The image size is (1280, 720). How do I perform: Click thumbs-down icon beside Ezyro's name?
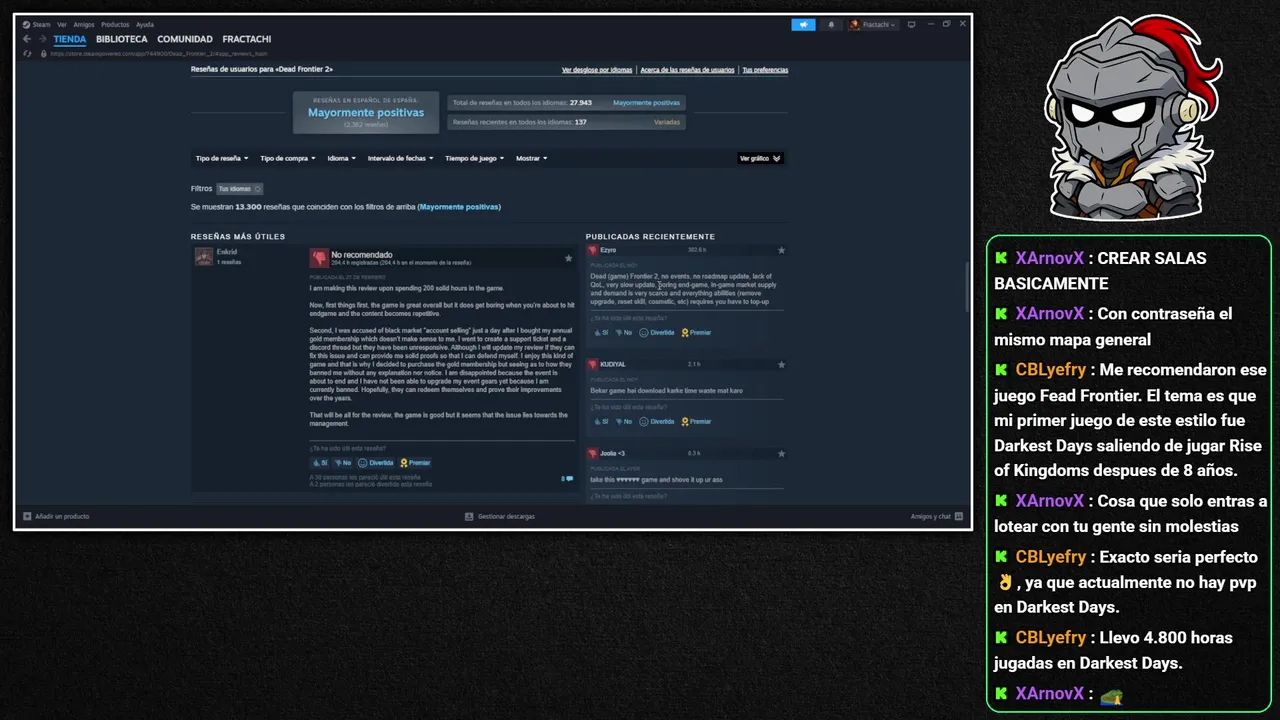(x=593, y=250)
